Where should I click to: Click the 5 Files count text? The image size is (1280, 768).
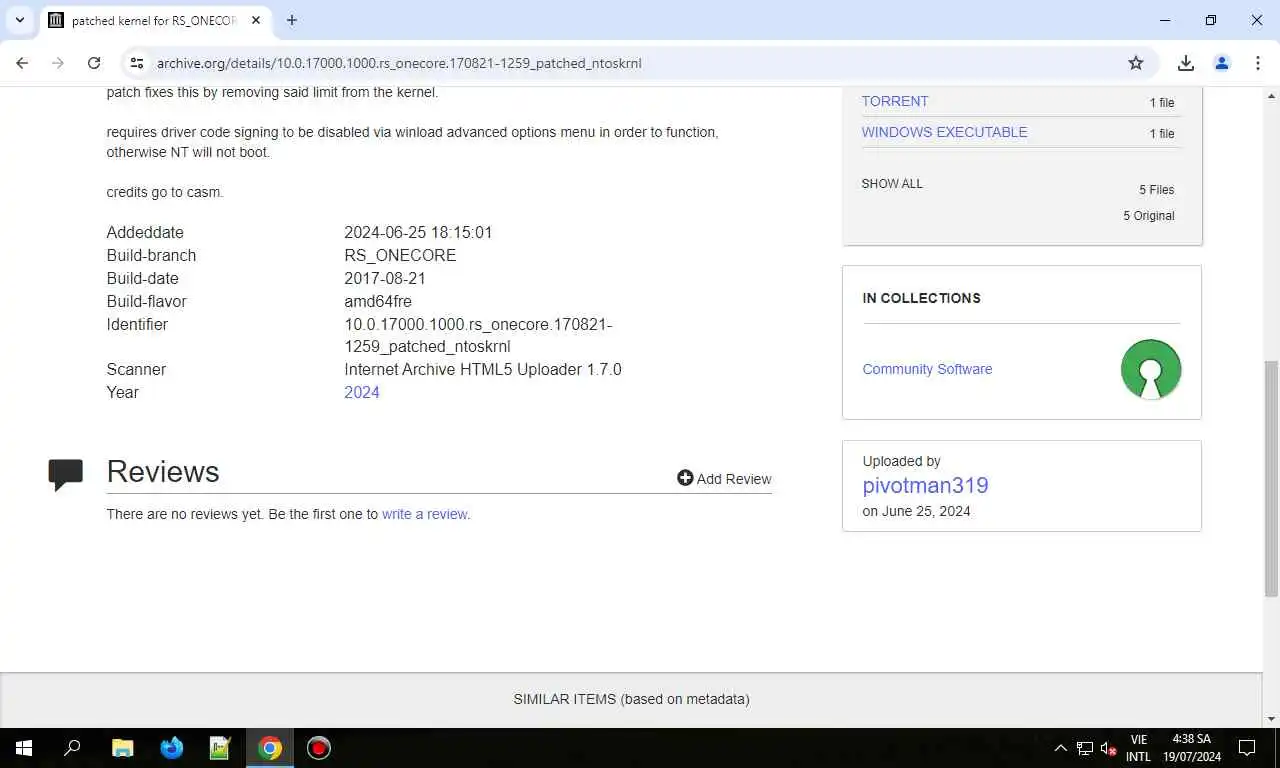[1157, 190]
